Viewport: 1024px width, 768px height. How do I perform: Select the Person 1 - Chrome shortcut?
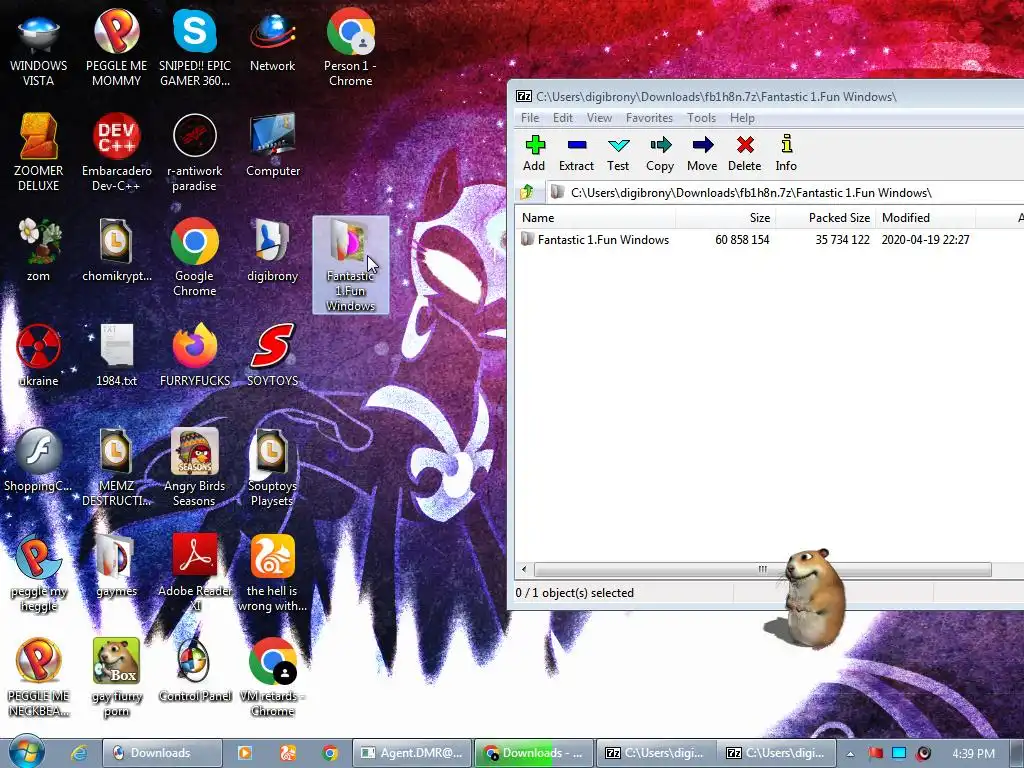pyautogui.click(x=351, y=48)
